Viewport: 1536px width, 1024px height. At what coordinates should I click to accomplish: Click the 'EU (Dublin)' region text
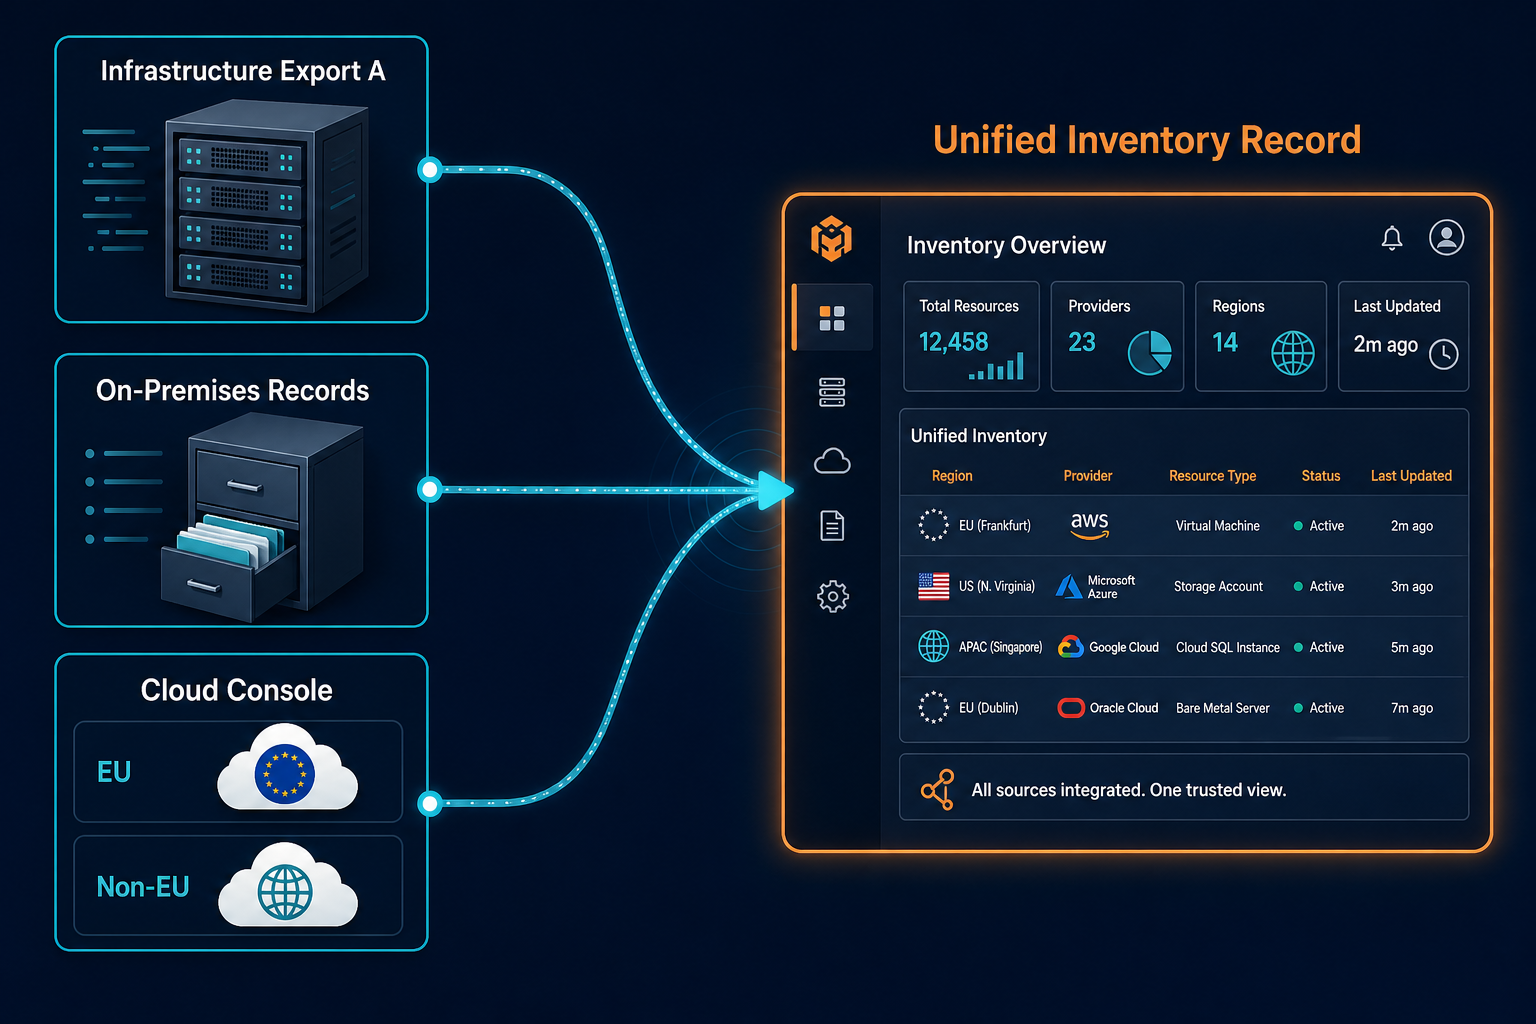[x=989, y=708]
